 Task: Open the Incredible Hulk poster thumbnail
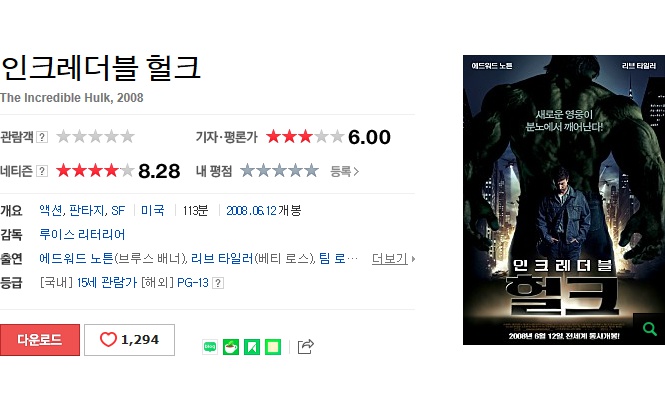[564, 200]
